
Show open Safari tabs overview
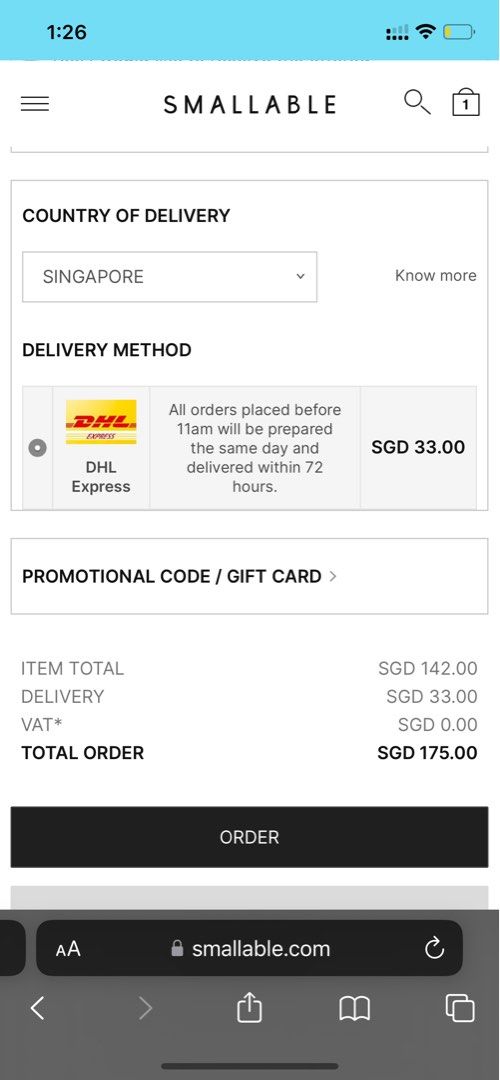click(460, 1009)
